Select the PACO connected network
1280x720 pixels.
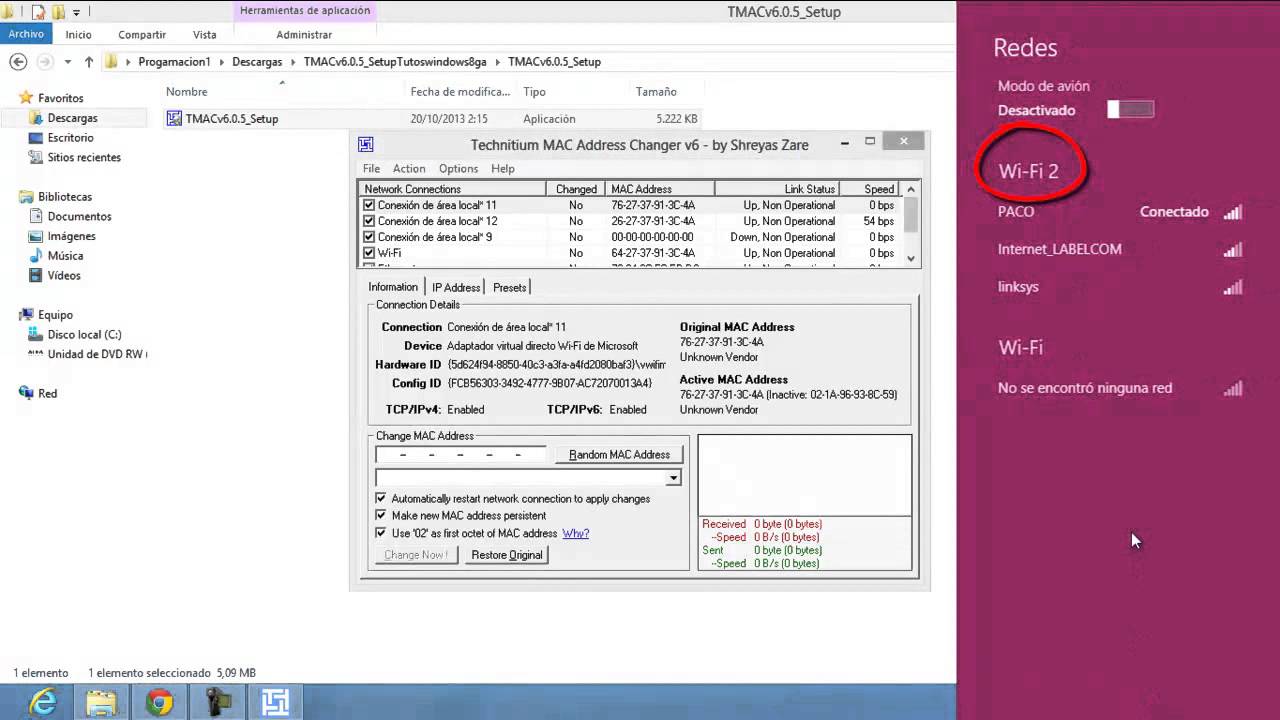pyautogui.click(x=1118, y=212)
